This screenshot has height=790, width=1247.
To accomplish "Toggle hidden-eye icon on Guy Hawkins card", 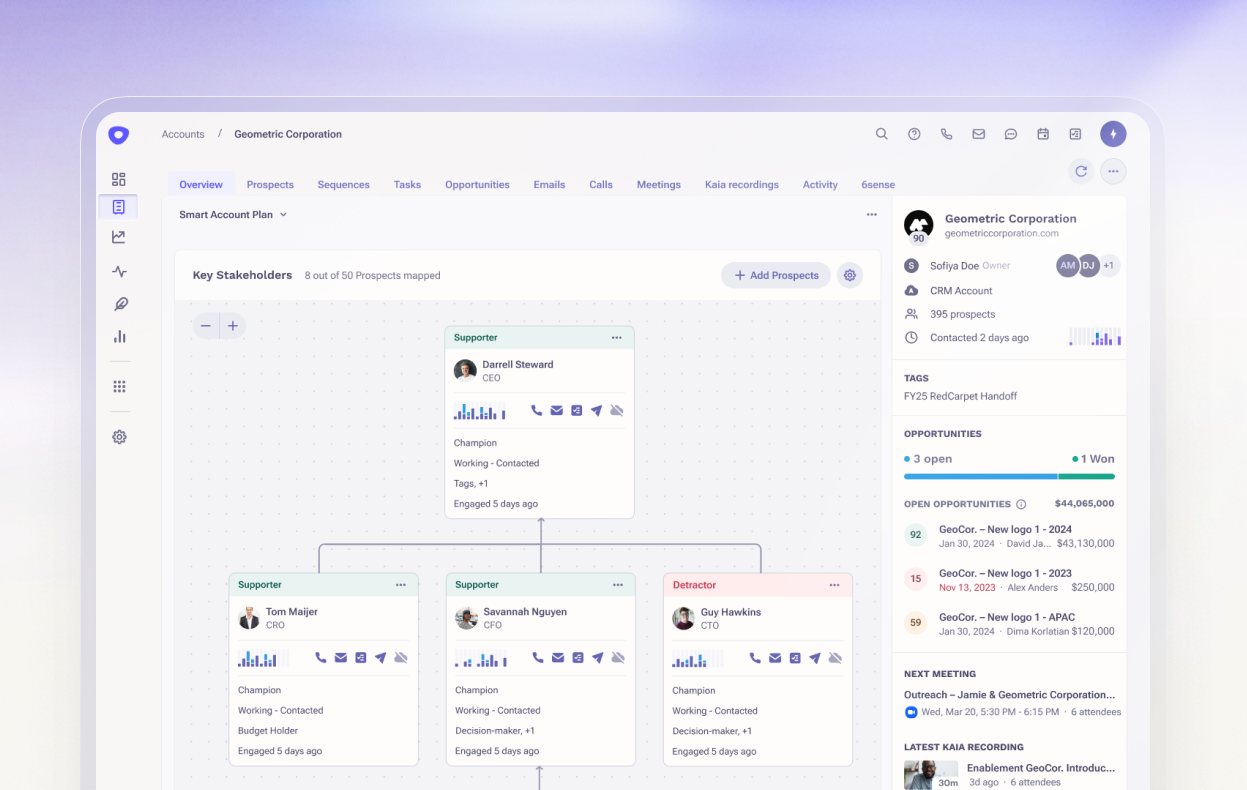I will 835,657.
